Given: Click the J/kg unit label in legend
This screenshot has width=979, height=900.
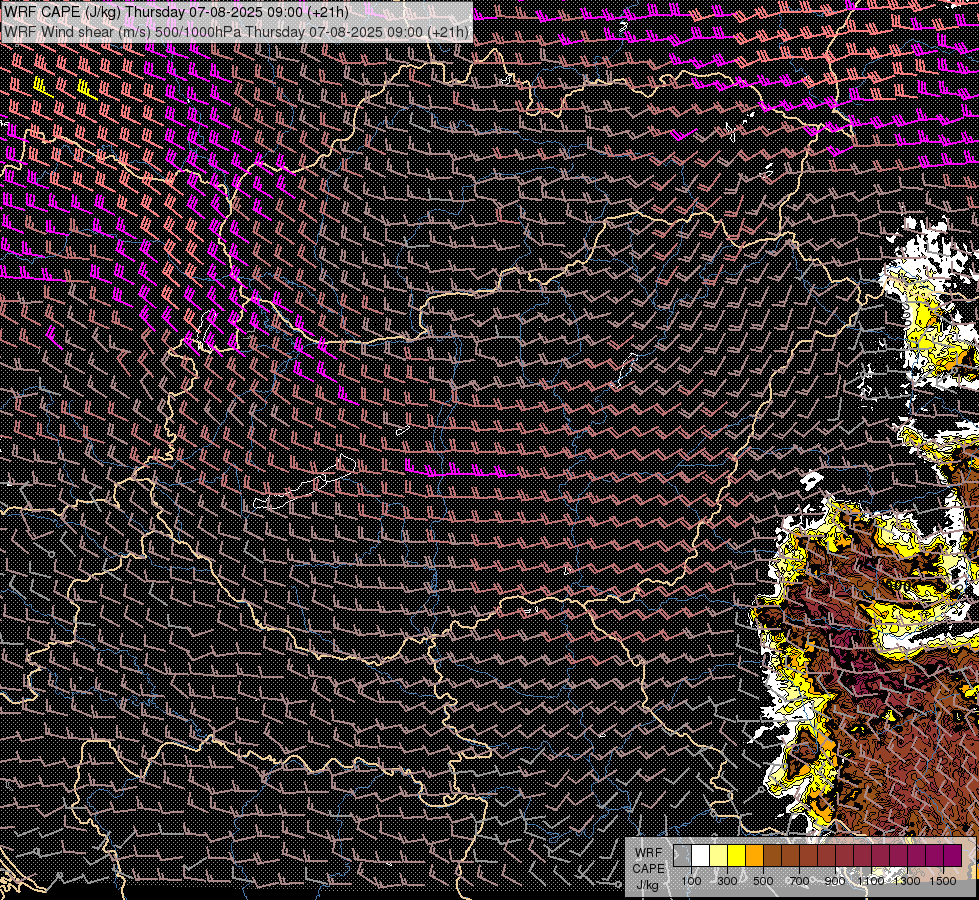Looking at the screenshot, I should 648,885.
